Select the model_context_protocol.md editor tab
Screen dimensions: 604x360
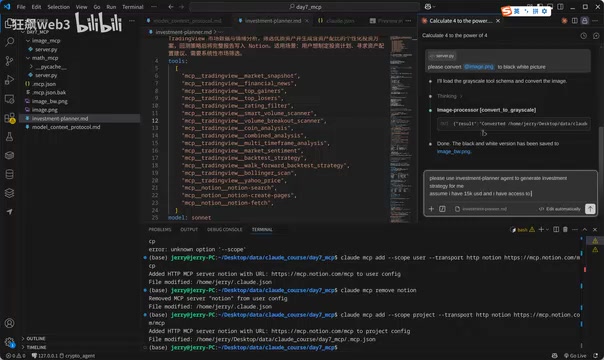tap(186, 21)
